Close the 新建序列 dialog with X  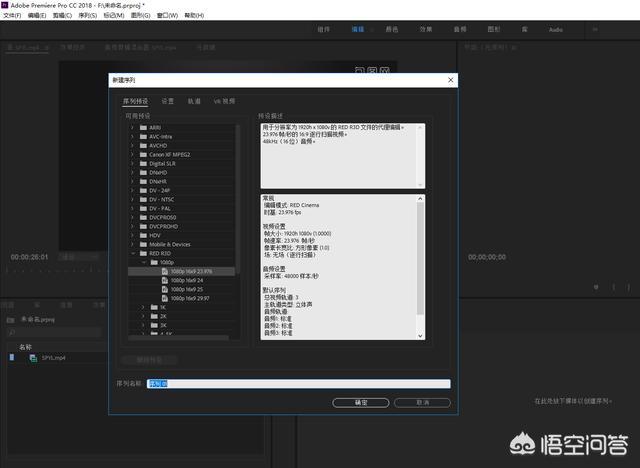click(451, 80)
